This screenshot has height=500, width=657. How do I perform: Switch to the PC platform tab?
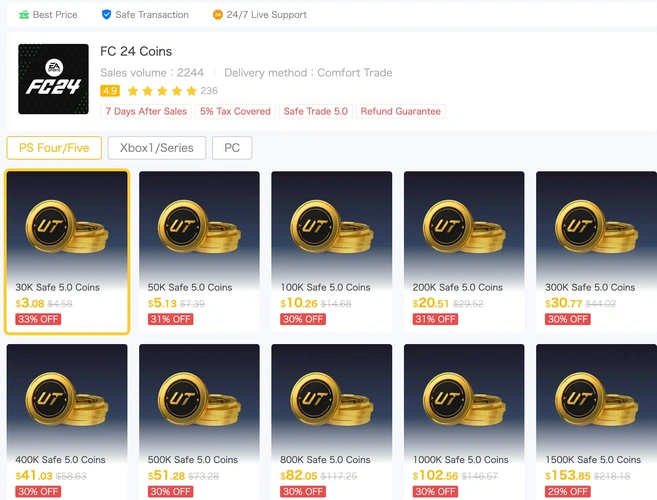232,148
